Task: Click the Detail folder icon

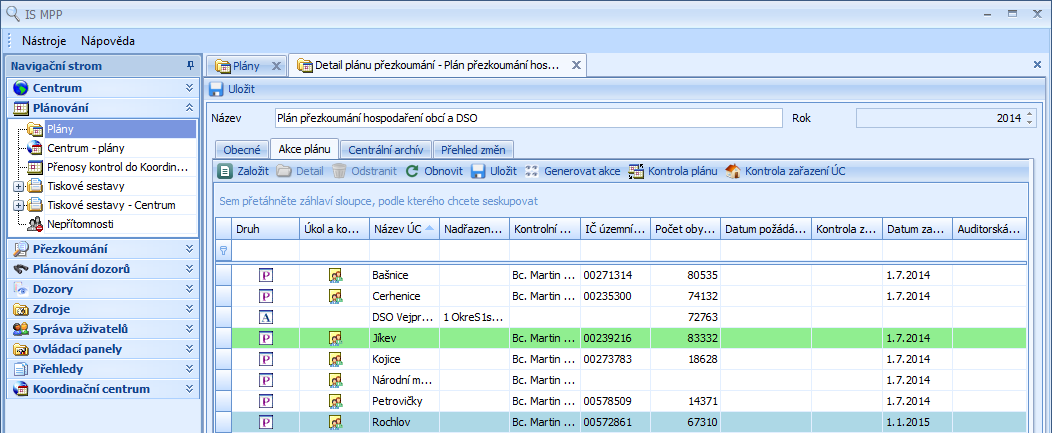Action: point(284,171)
